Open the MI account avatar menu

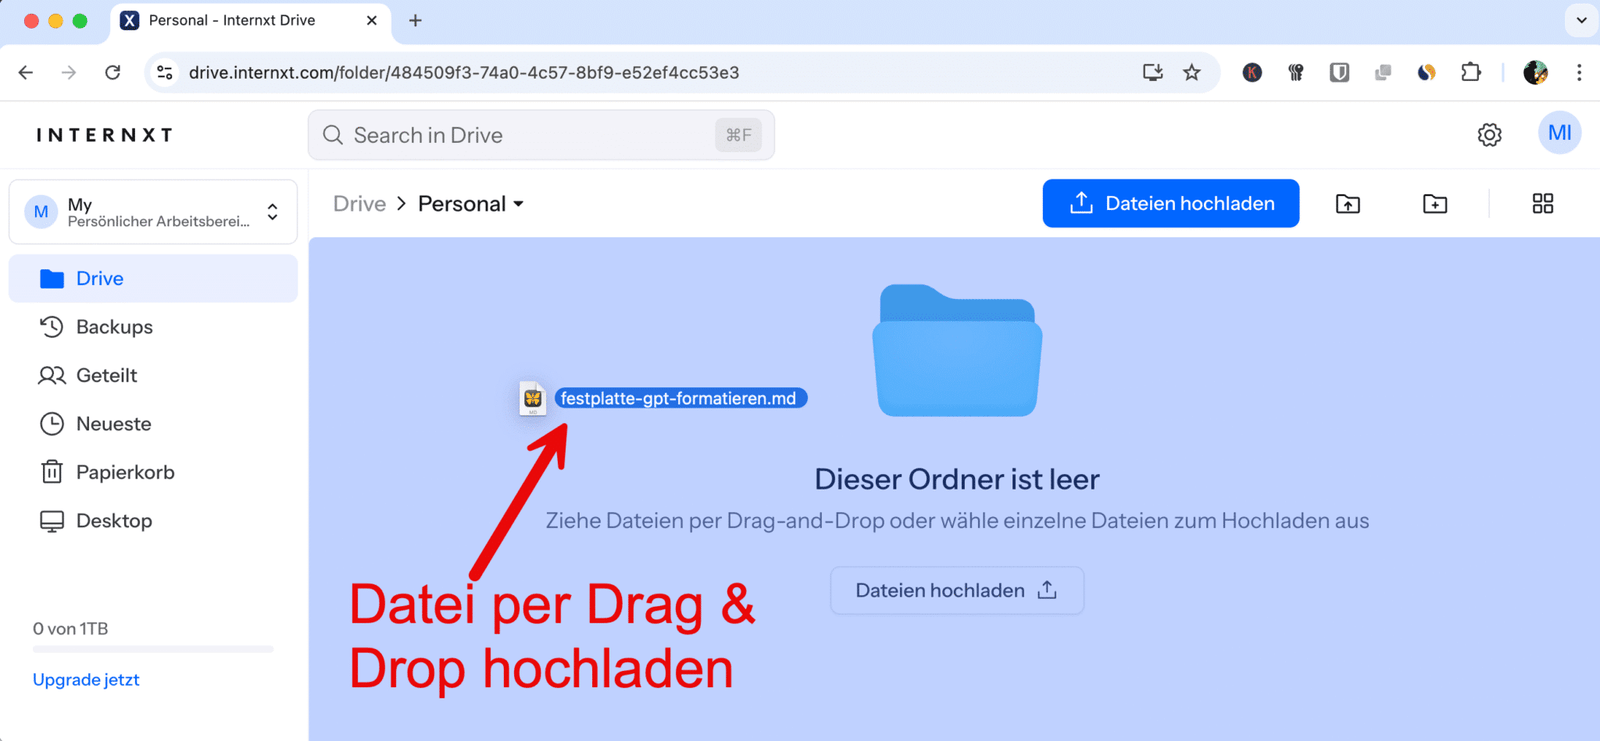(1559, 134)
